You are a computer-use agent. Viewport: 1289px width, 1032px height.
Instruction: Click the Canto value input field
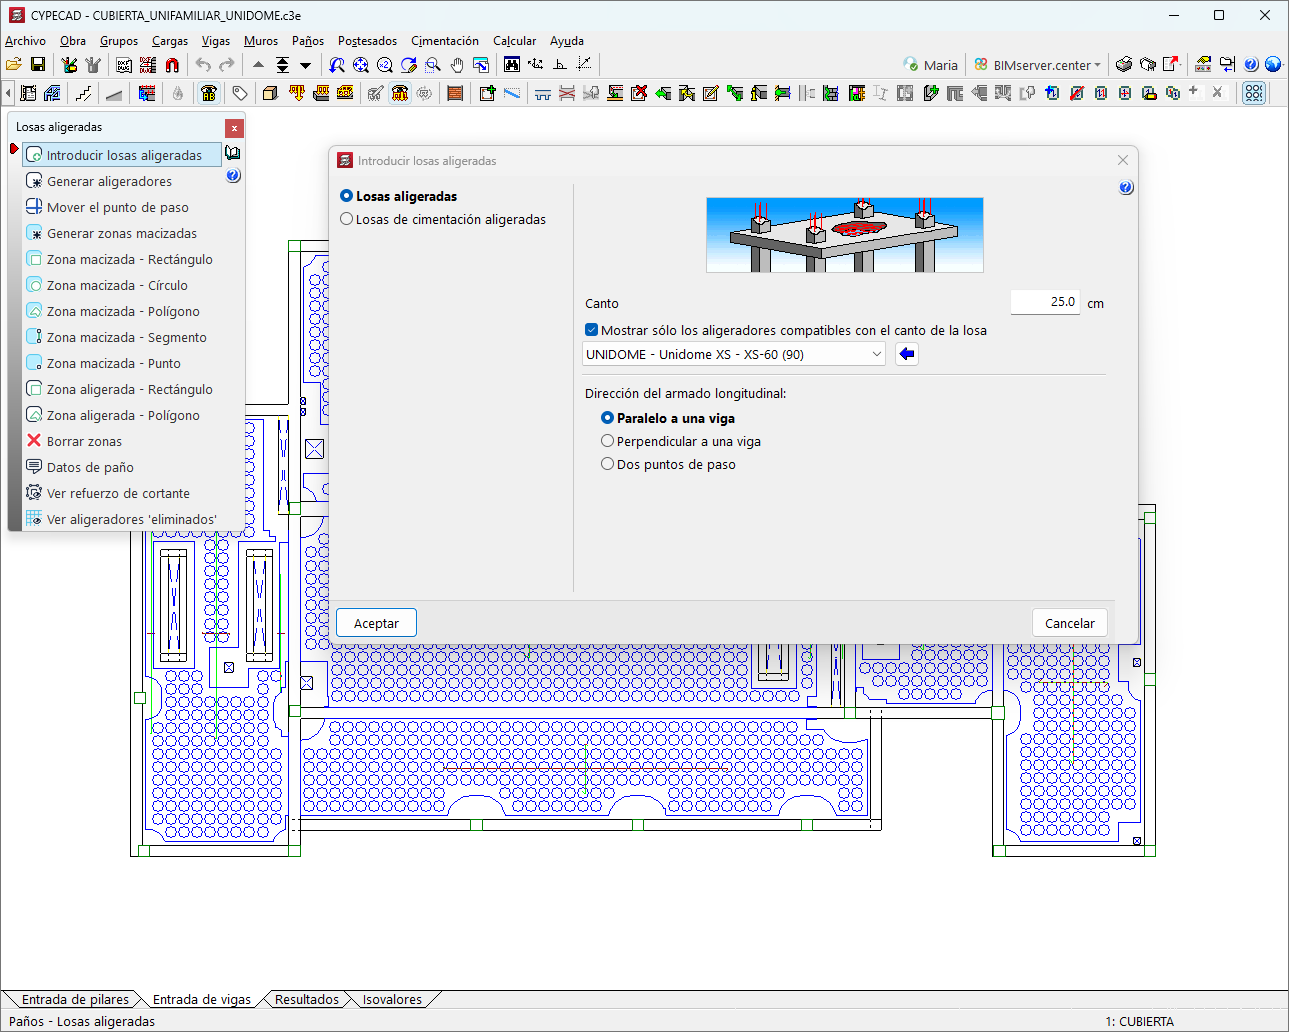(x=1044, y=302)
